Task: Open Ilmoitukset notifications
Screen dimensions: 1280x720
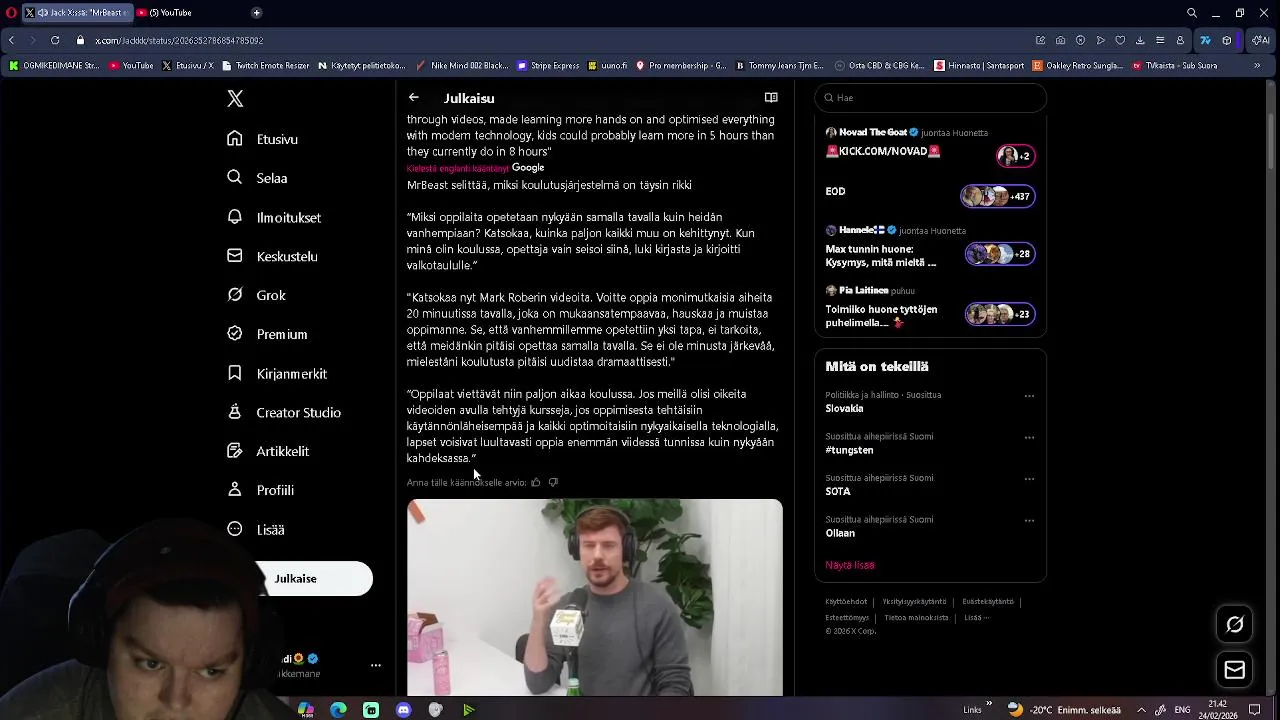Action: [x=274, y=217]
